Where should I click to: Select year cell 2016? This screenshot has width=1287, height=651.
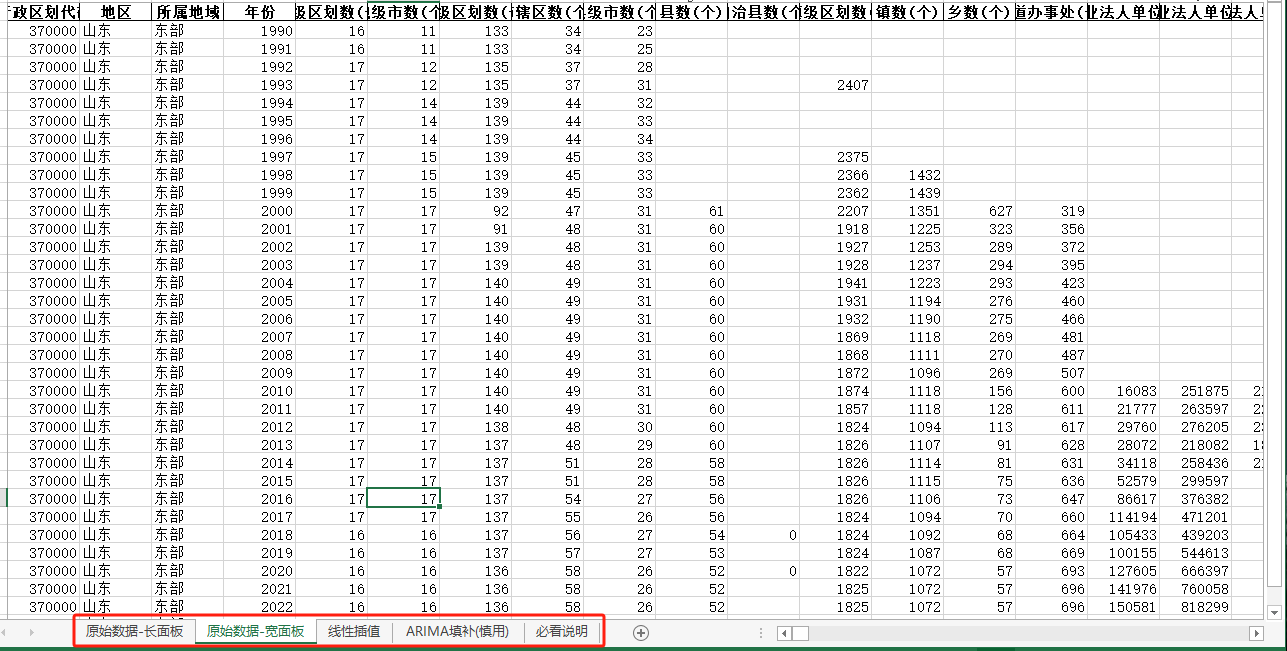point(259,499)
